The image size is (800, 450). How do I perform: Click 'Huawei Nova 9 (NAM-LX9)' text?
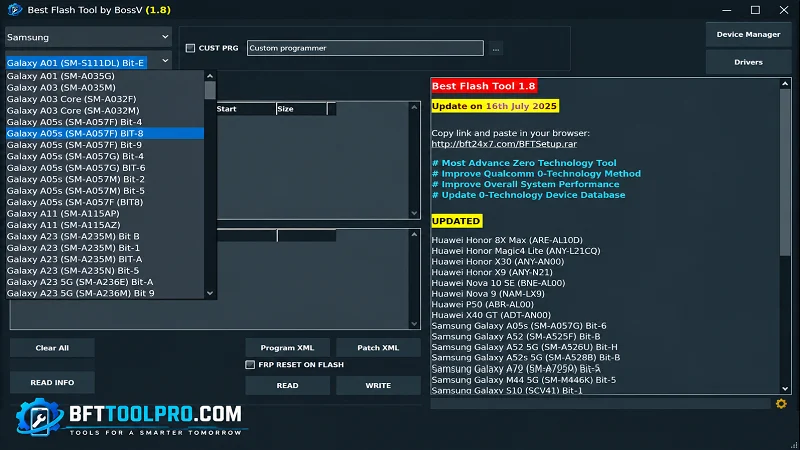(x=488, y=293)
